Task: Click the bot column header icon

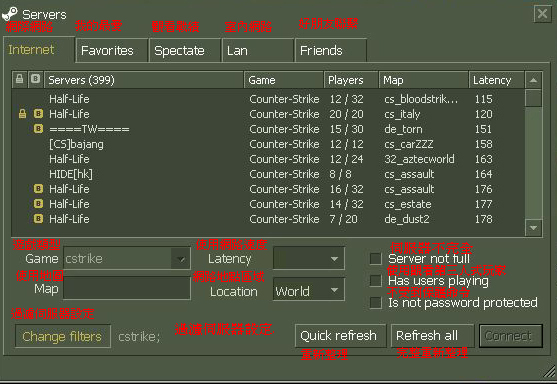Action: (x=35, y=79)
